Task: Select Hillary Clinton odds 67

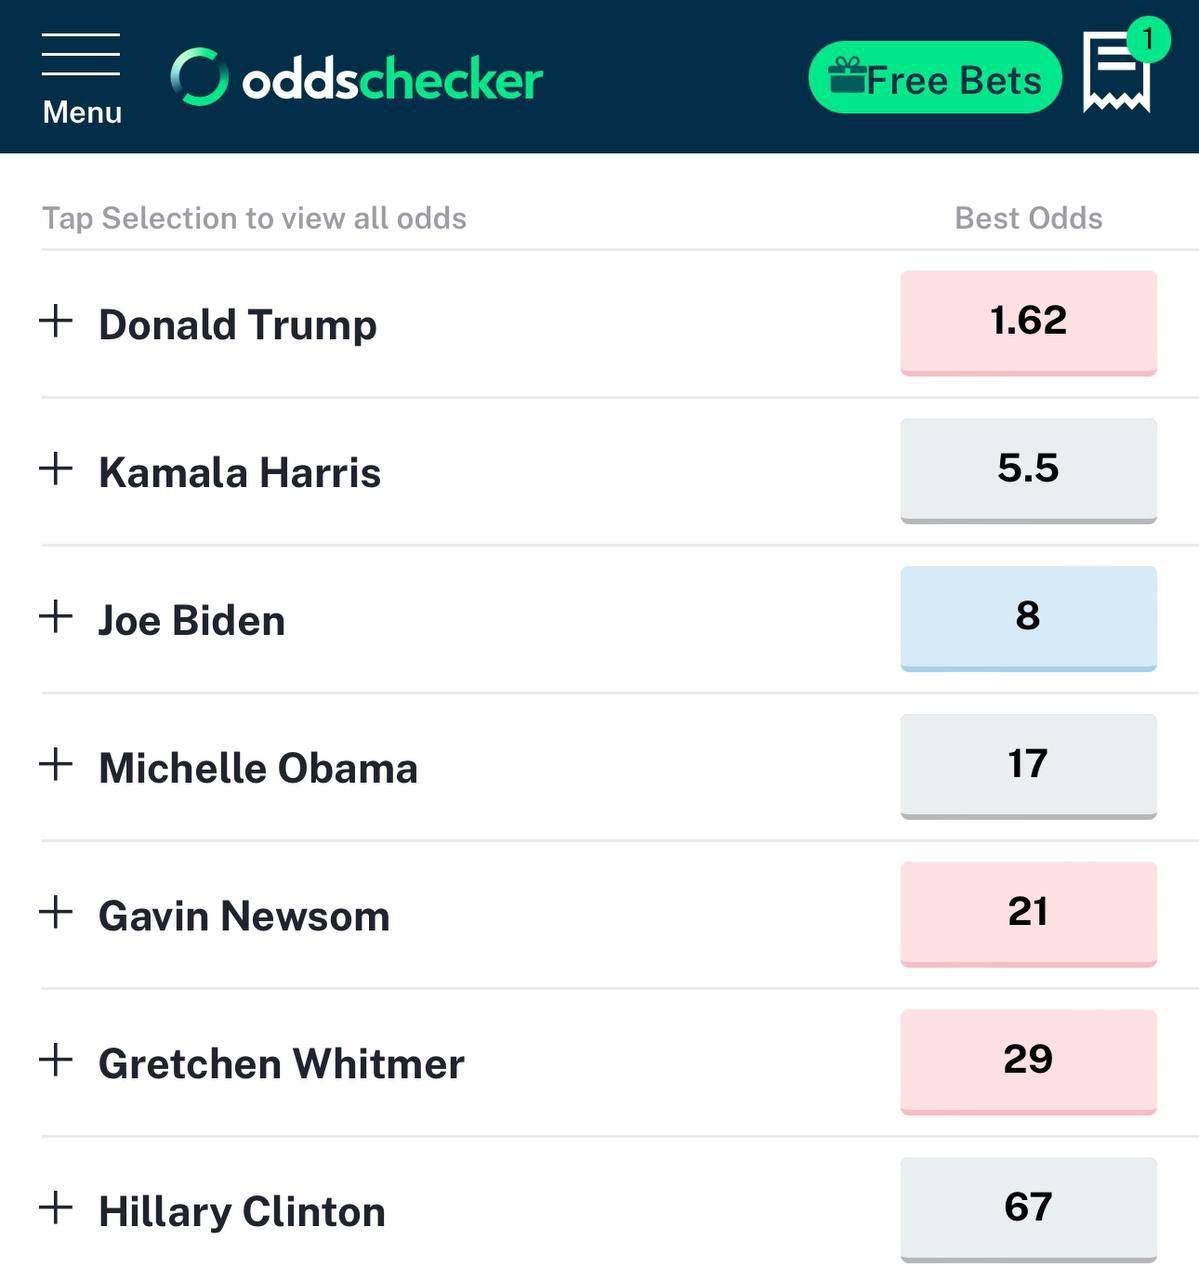Action: point(1028,1208)
